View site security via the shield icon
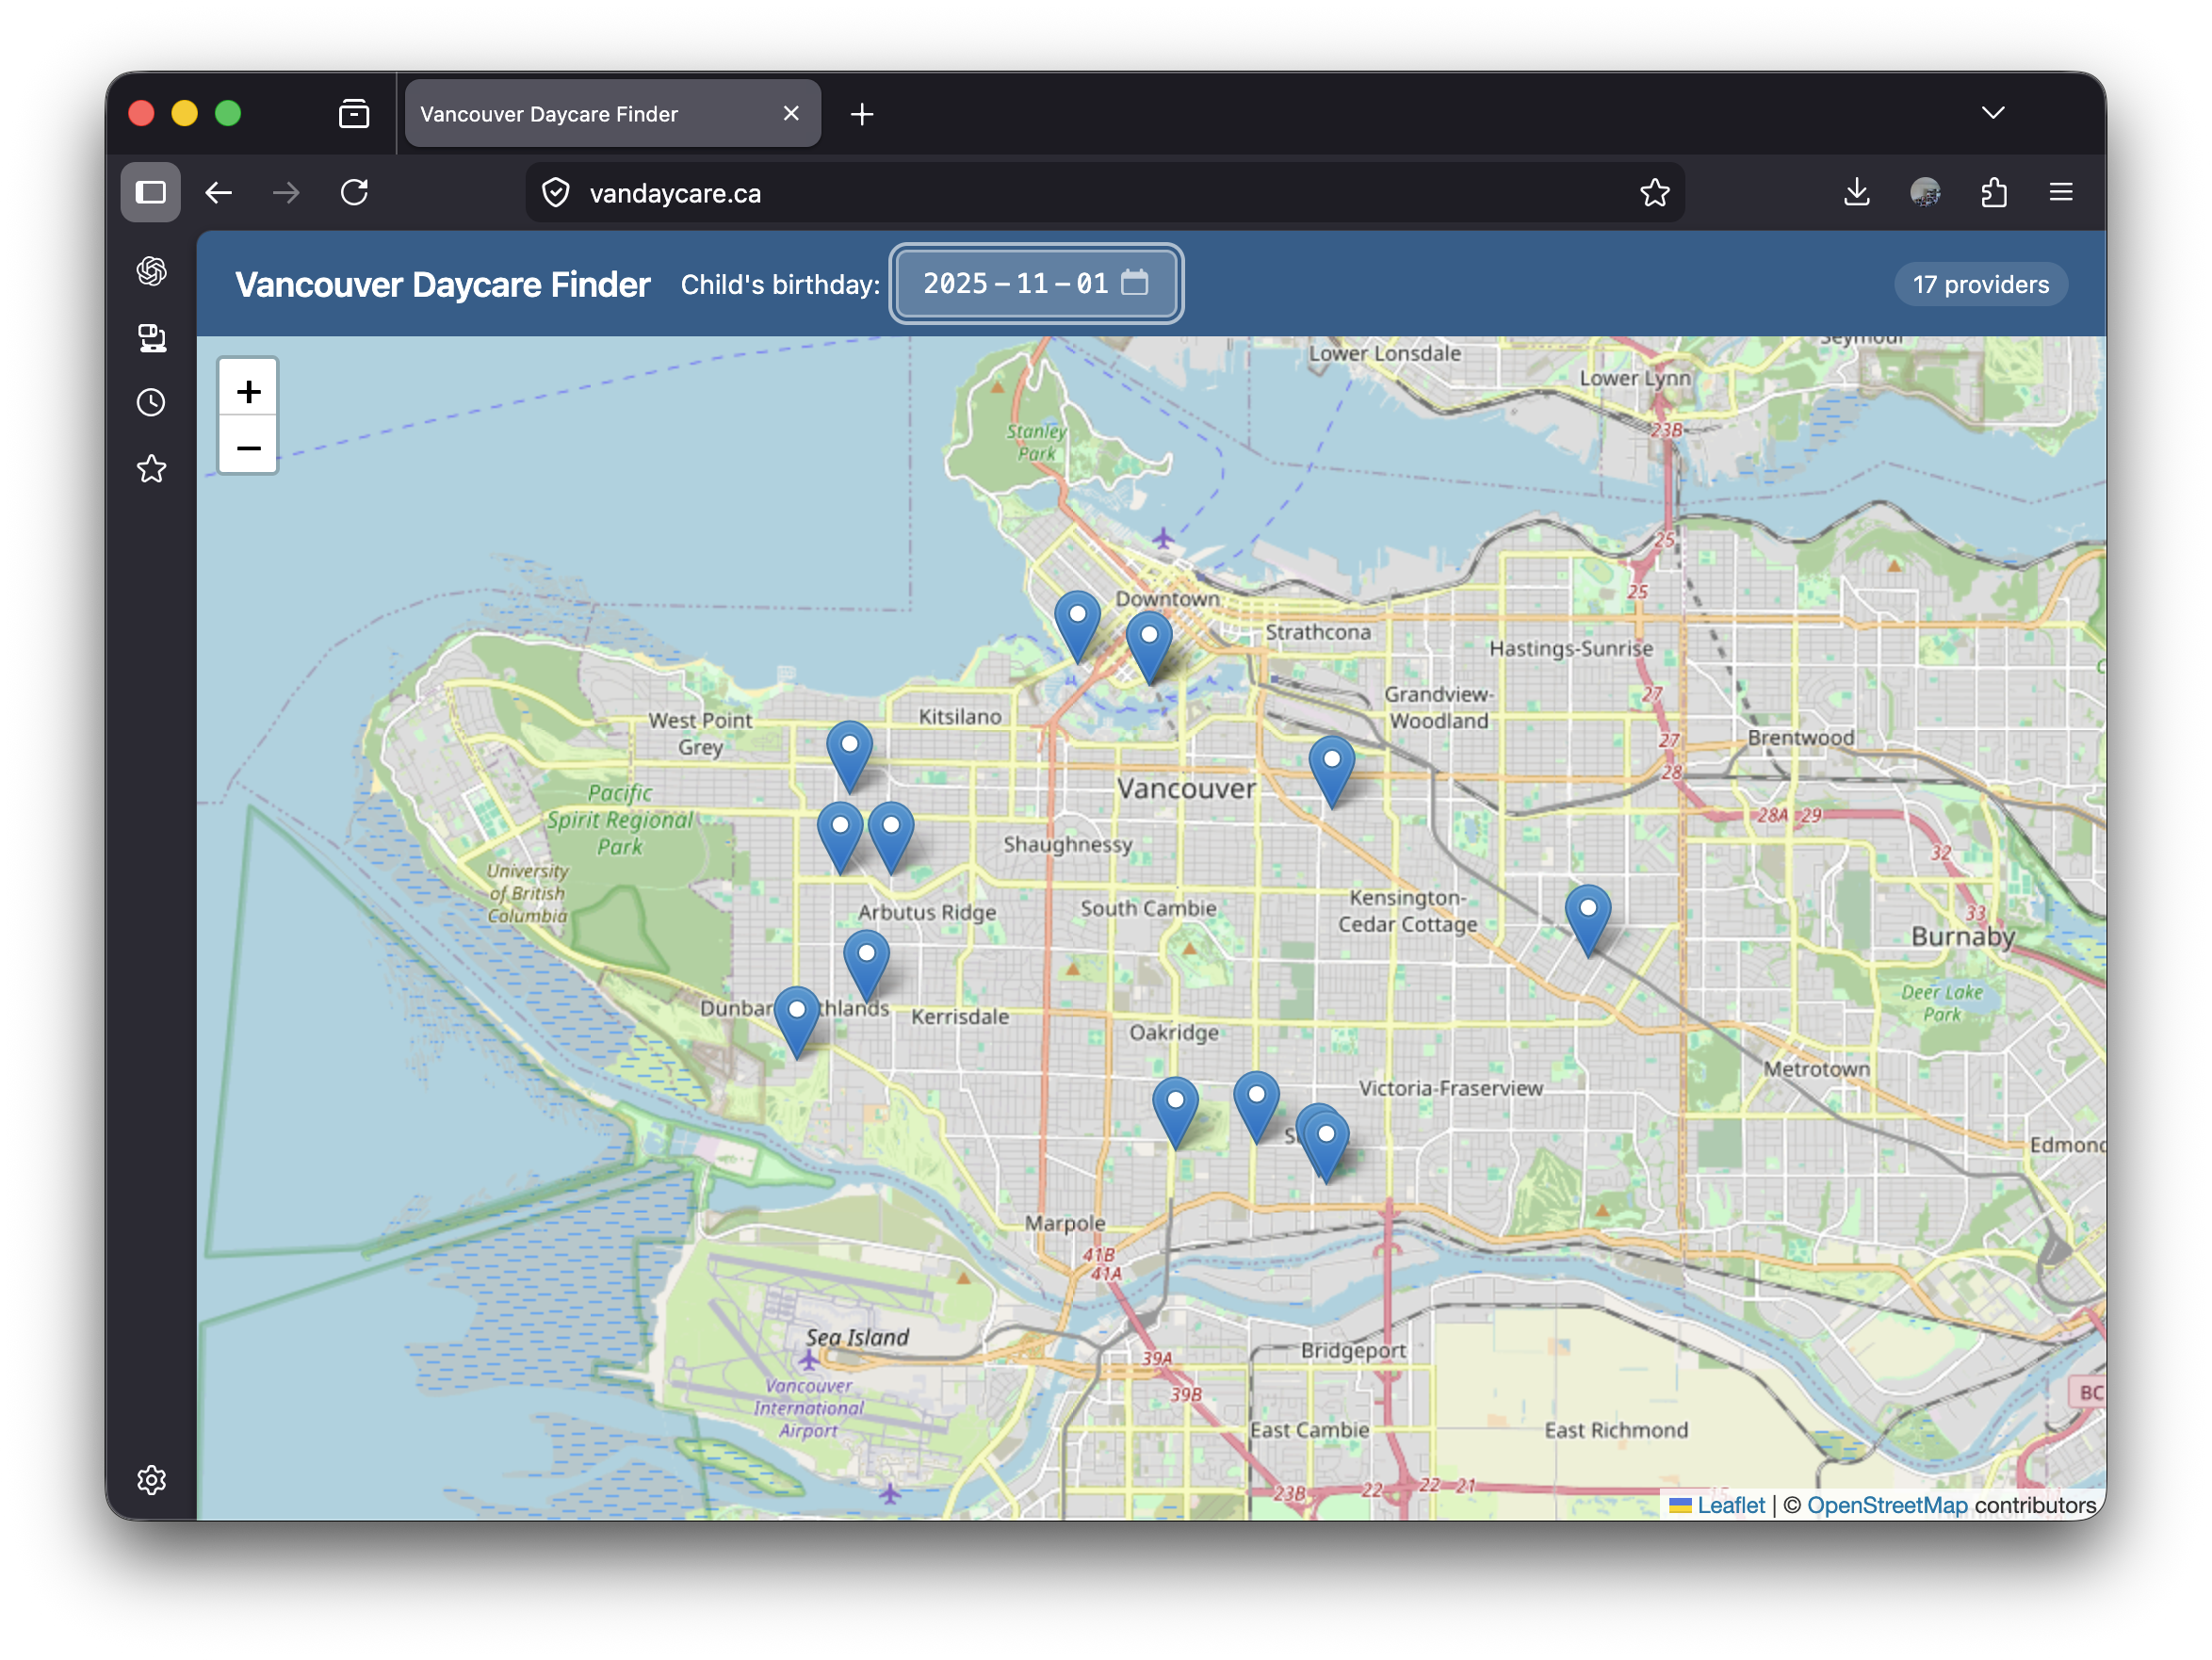The height and width of the screenshot is (1660, 2212). click(x=556, y=192)
